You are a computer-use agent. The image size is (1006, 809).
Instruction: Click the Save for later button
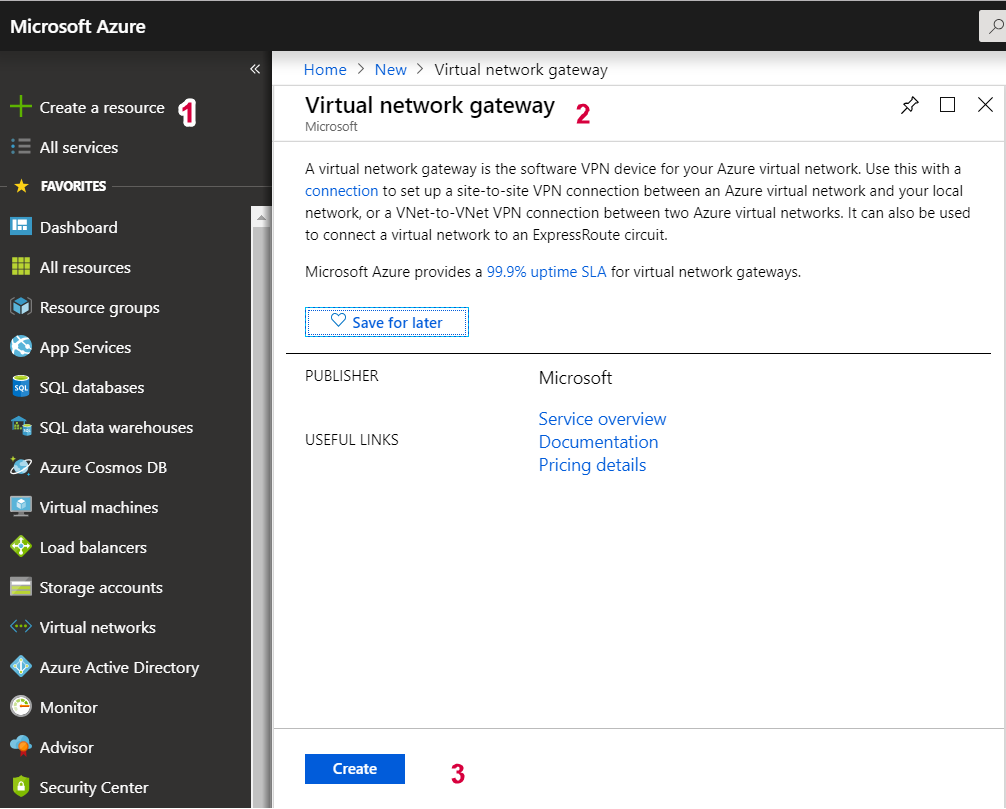point(387,322)
